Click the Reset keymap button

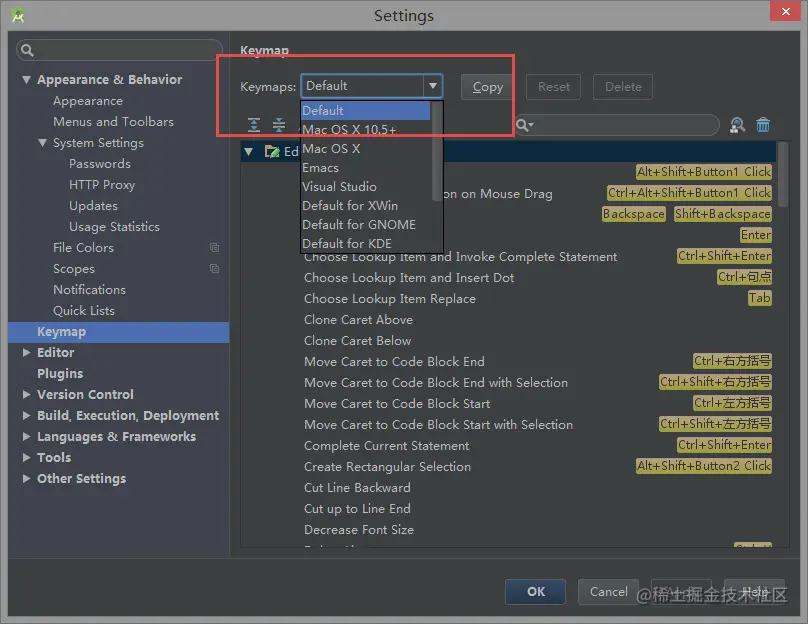click(x=553, y=87)
